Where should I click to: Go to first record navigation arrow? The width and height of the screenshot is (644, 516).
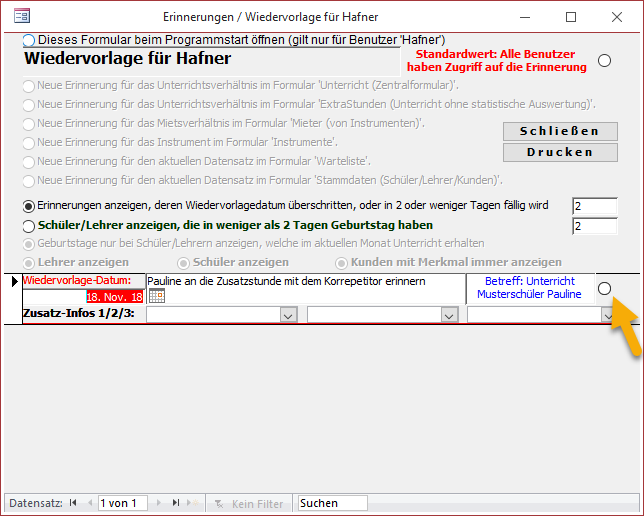(73, 503)
